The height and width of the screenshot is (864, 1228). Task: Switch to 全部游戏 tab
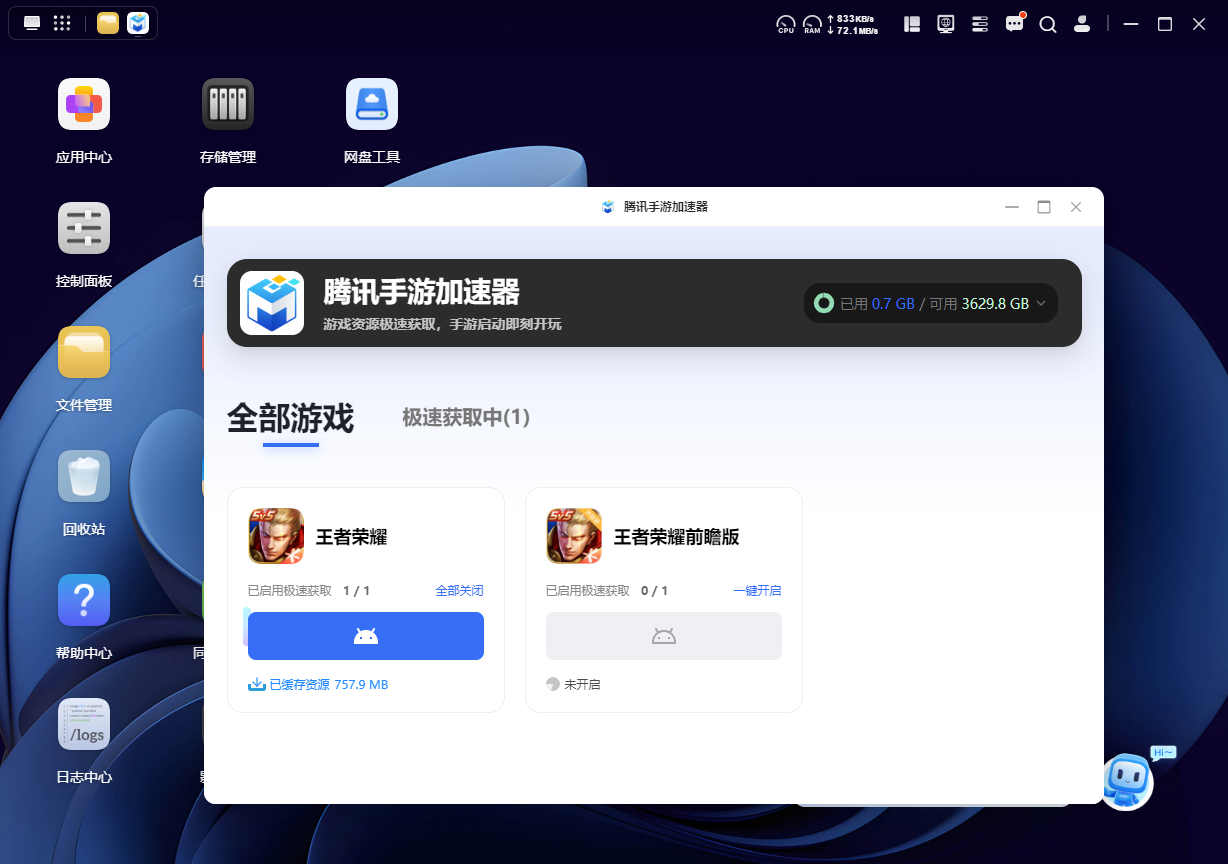(290, 418)
